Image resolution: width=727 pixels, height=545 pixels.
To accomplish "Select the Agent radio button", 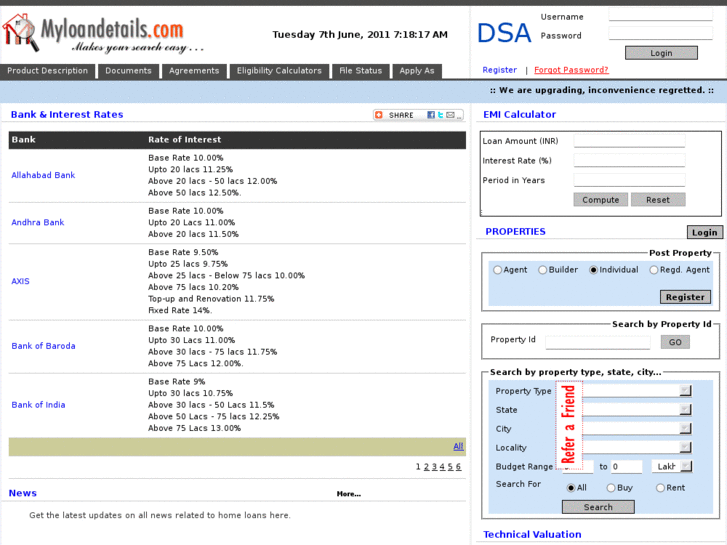I will [x=497, y=270].
